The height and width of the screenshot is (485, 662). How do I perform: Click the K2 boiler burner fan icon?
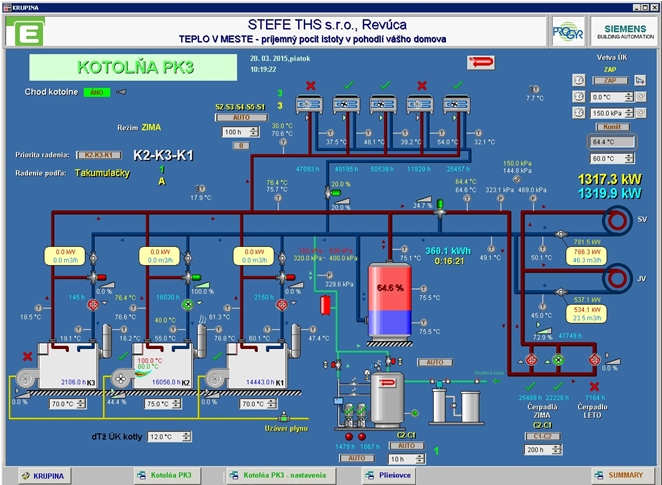(x=121, y=379)
